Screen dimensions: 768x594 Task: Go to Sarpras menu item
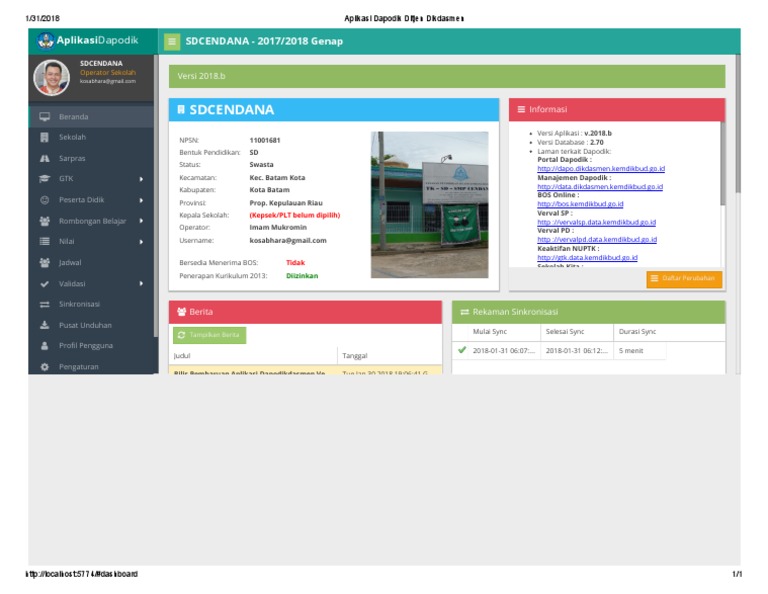91,158
